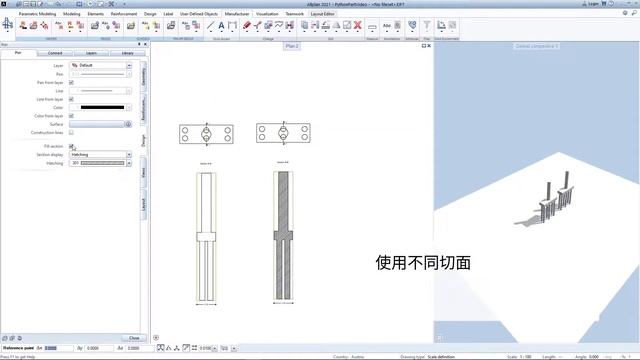Click the gray Hatching pattern swatch
Screen dimensions: 640x360
(x=102, y=163)
